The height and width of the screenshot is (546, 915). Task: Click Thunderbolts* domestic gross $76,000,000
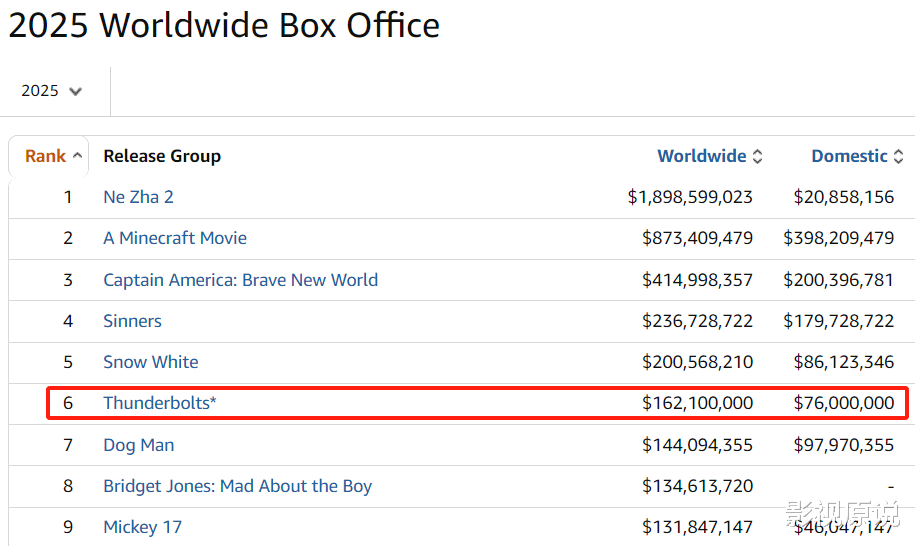[x=844, y=403]
